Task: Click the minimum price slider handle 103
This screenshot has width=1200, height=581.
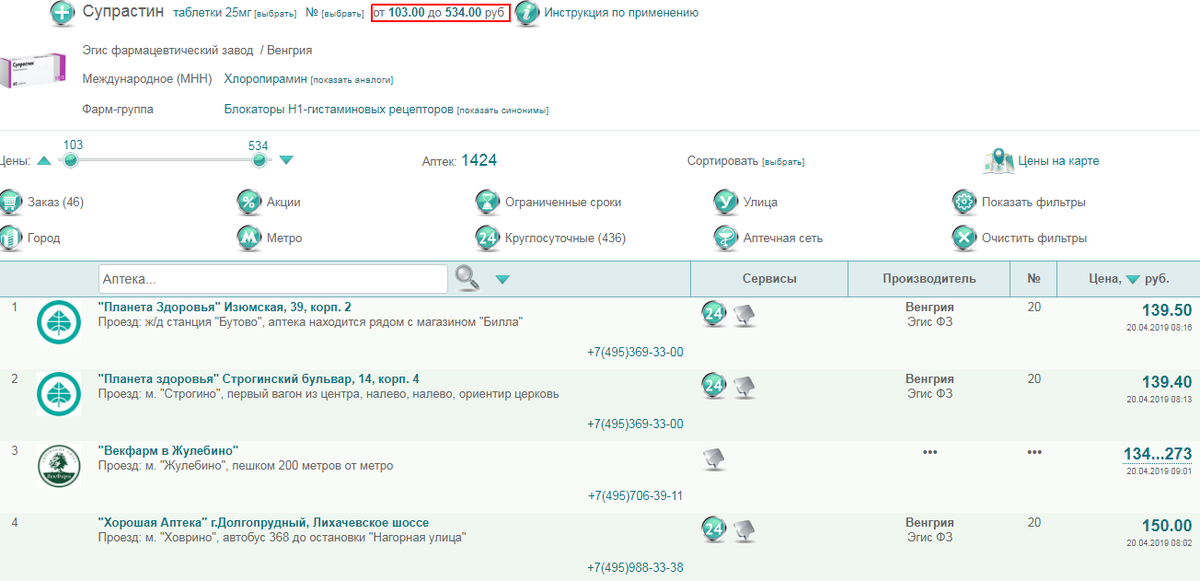Action: coord(71,160)
